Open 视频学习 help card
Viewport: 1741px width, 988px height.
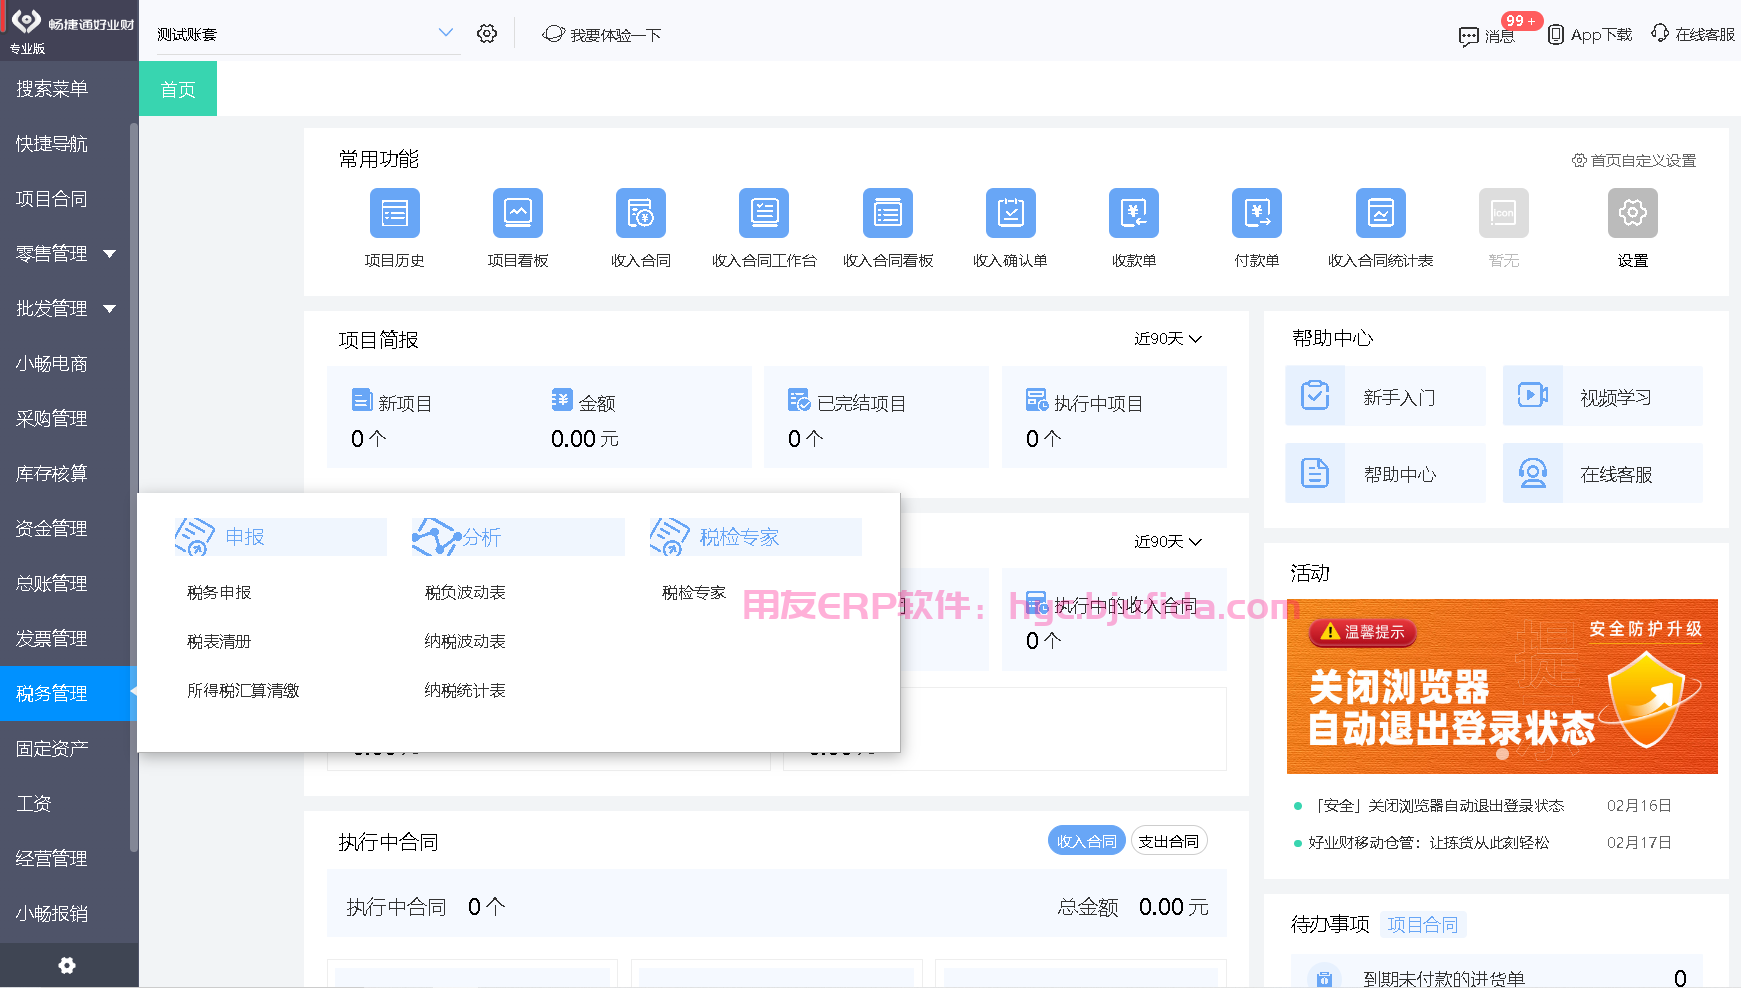click(x=1602, y=396)
